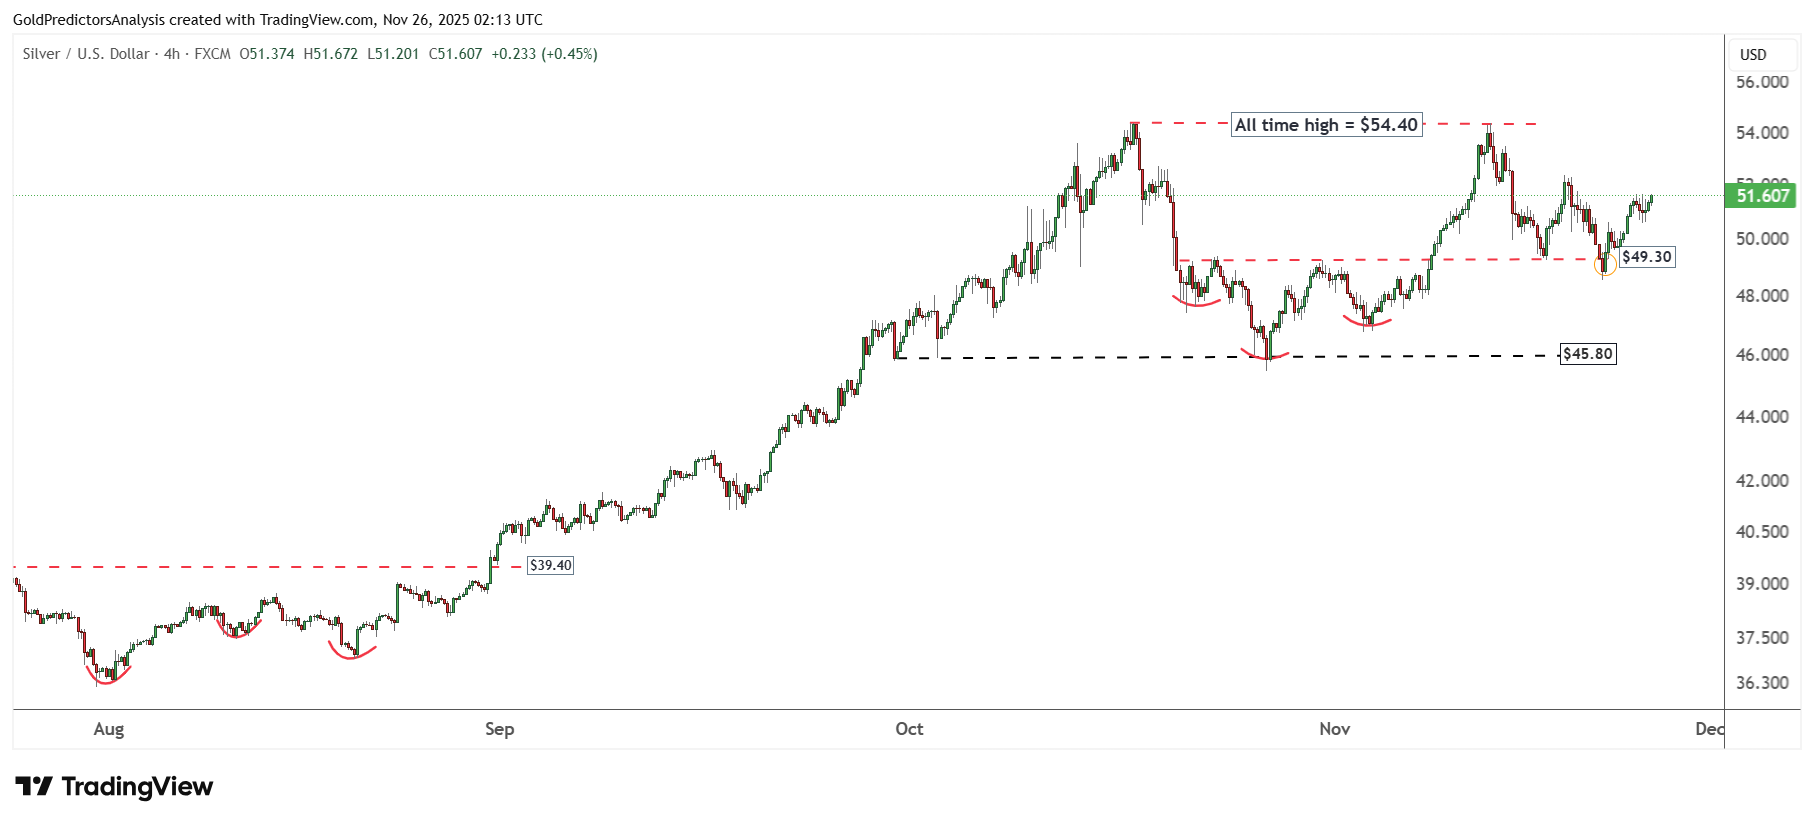Click the 44.000 tick on price axis
Viewport: 1814px width, 824px height.
tap(1761, 417)
